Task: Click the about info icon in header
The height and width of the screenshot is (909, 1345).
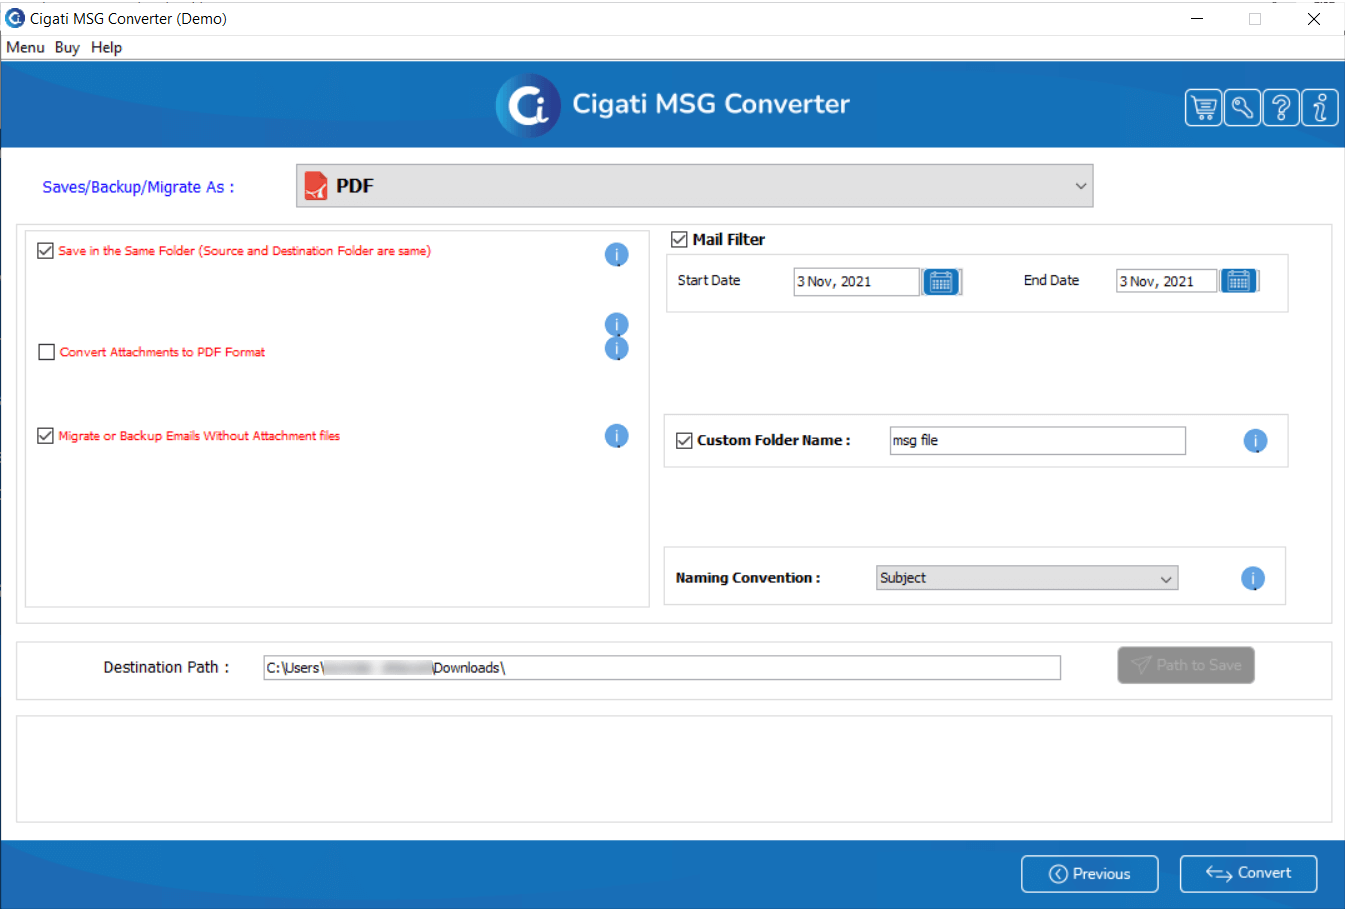Action: click(x=1320, y=107)
